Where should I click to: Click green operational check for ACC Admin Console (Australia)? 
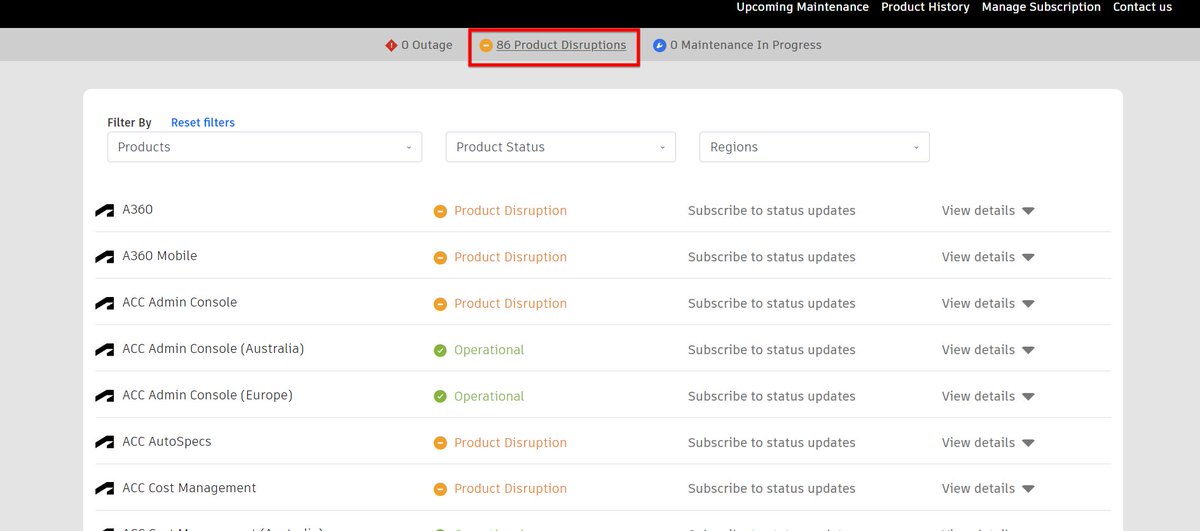440,350
